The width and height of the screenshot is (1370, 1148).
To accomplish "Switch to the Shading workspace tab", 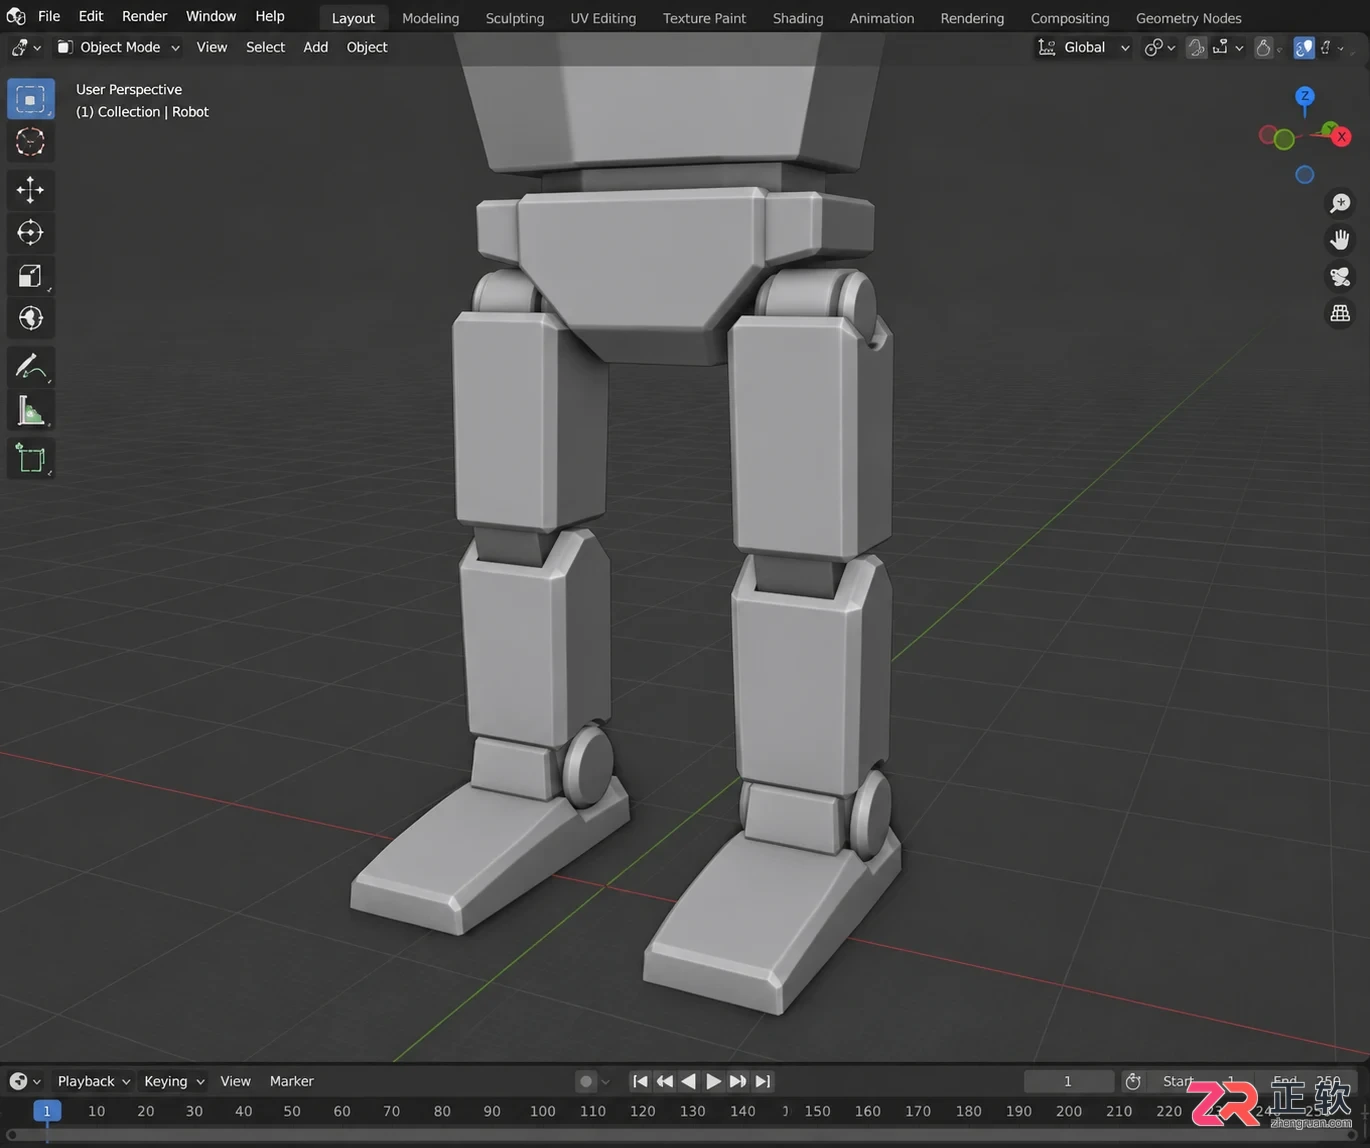I will (x=798, y=18).
